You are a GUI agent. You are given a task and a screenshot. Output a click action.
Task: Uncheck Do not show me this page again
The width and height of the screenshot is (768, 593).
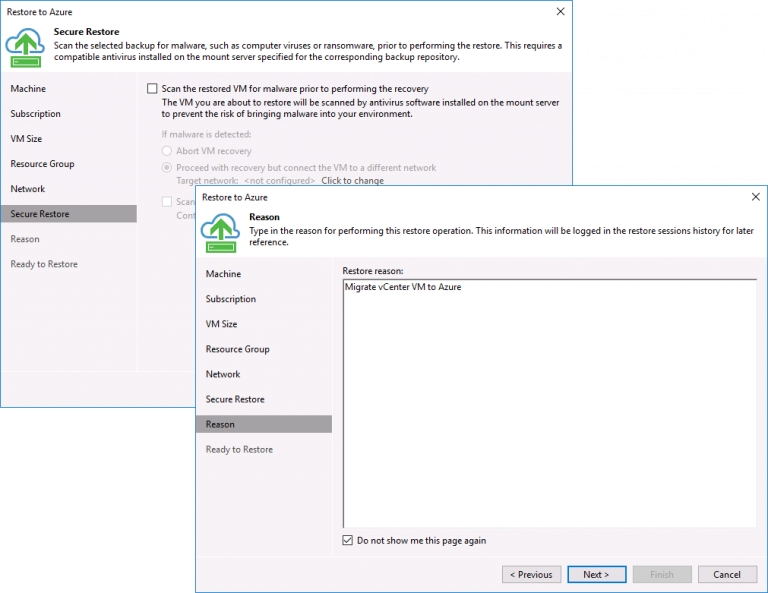pos(347,540)
